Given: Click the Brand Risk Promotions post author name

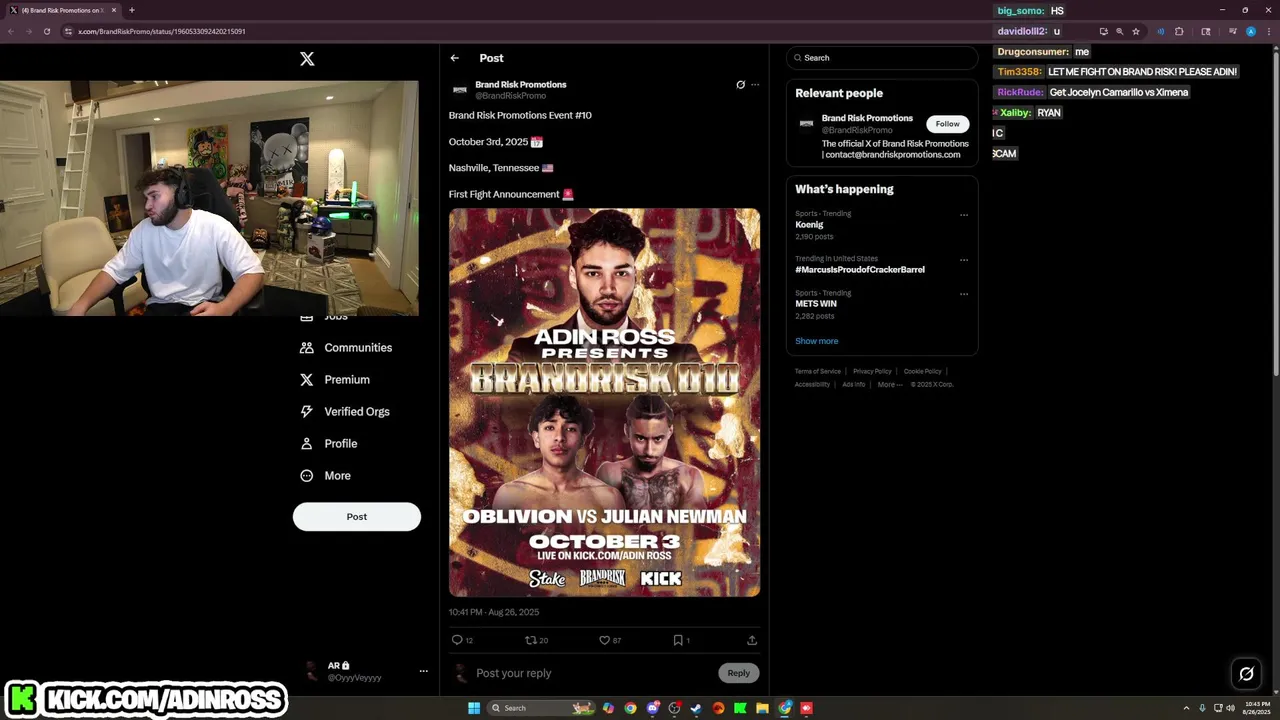Looking at the screenshot, I should [x=521, y=85].
